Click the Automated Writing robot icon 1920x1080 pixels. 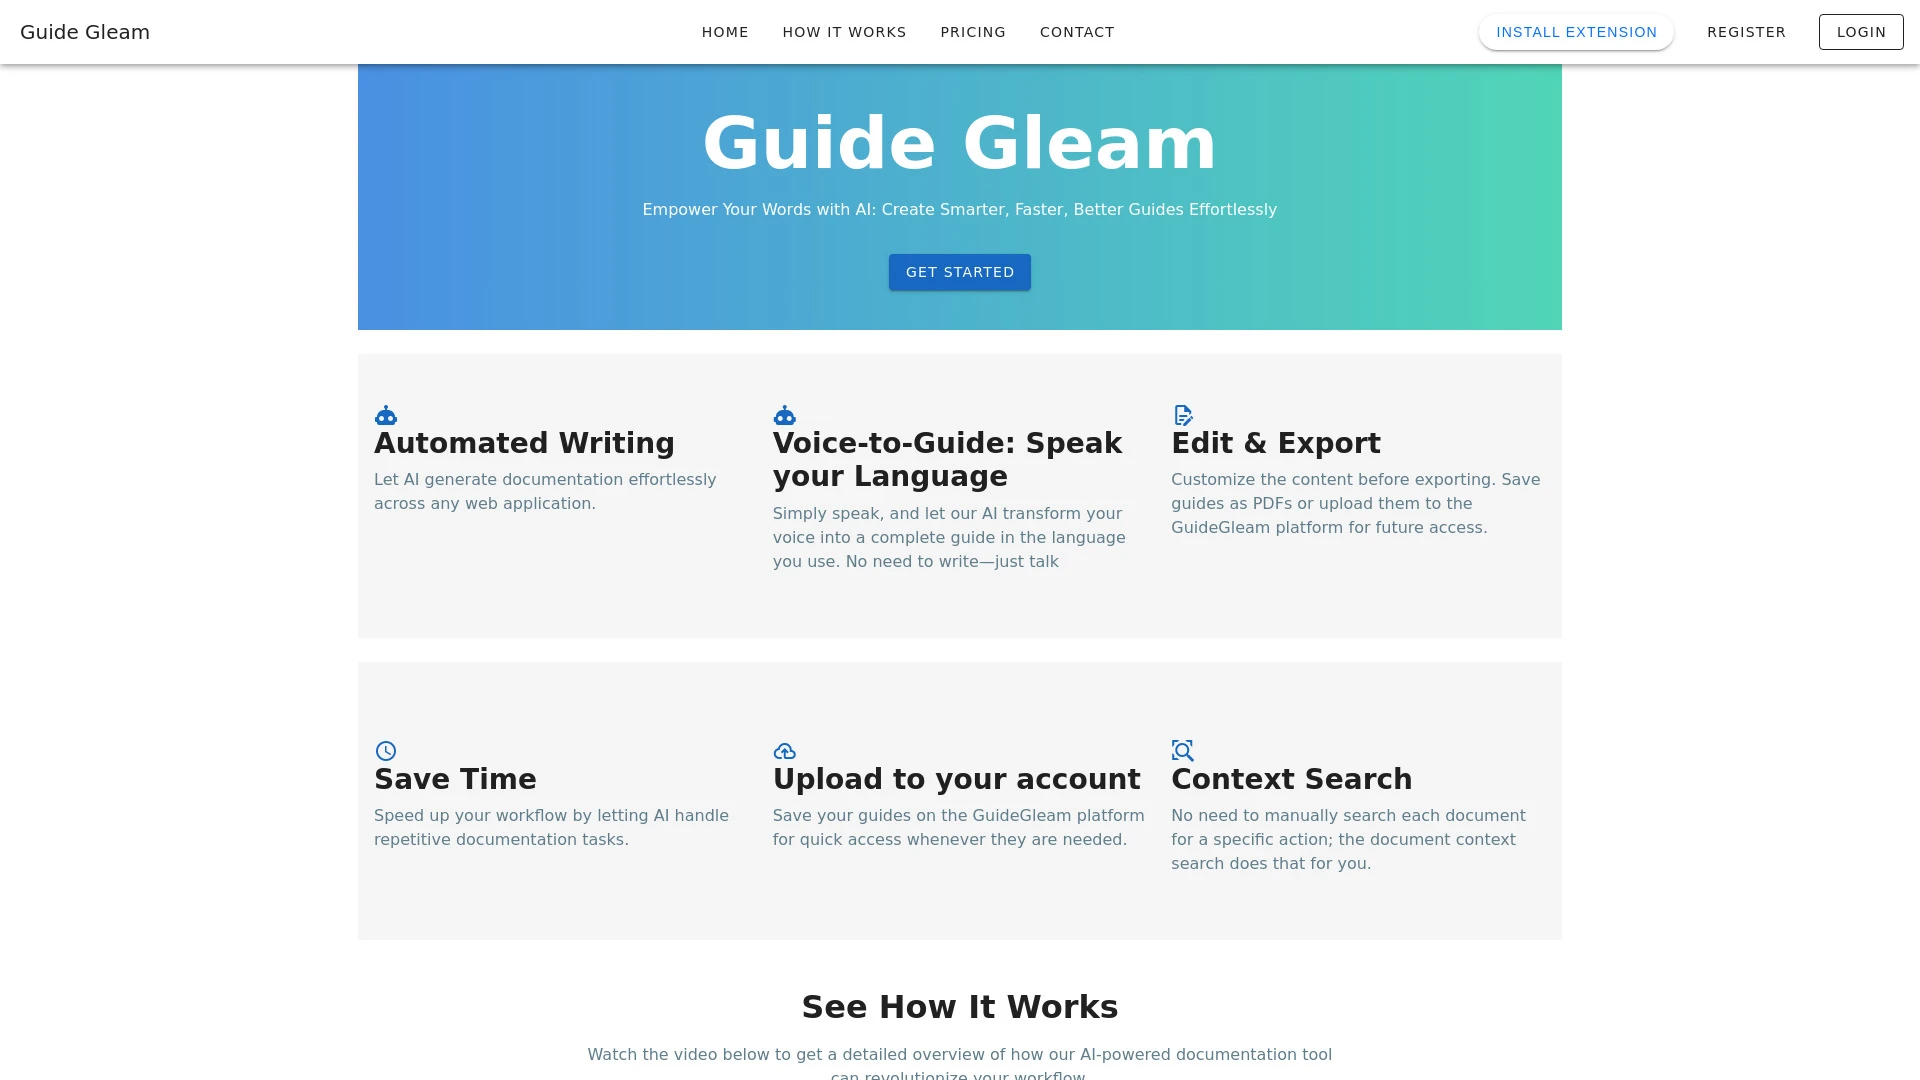coord(385,415)
